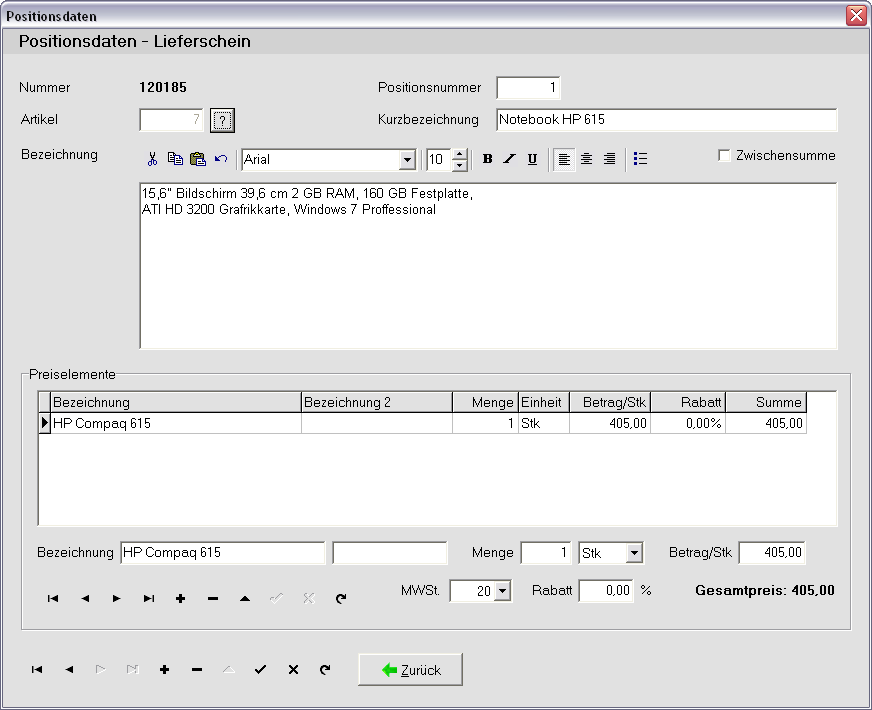Go to first Preiselemente record
872x710 pixels.
[53, 598]
